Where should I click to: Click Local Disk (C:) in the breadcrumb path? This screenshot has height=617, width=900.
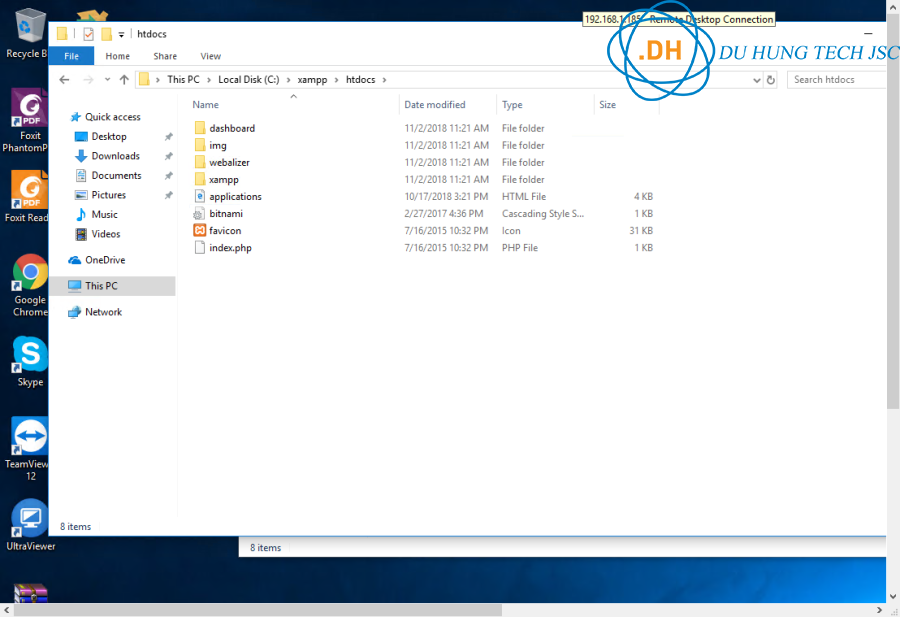click(x=248, y=80)
